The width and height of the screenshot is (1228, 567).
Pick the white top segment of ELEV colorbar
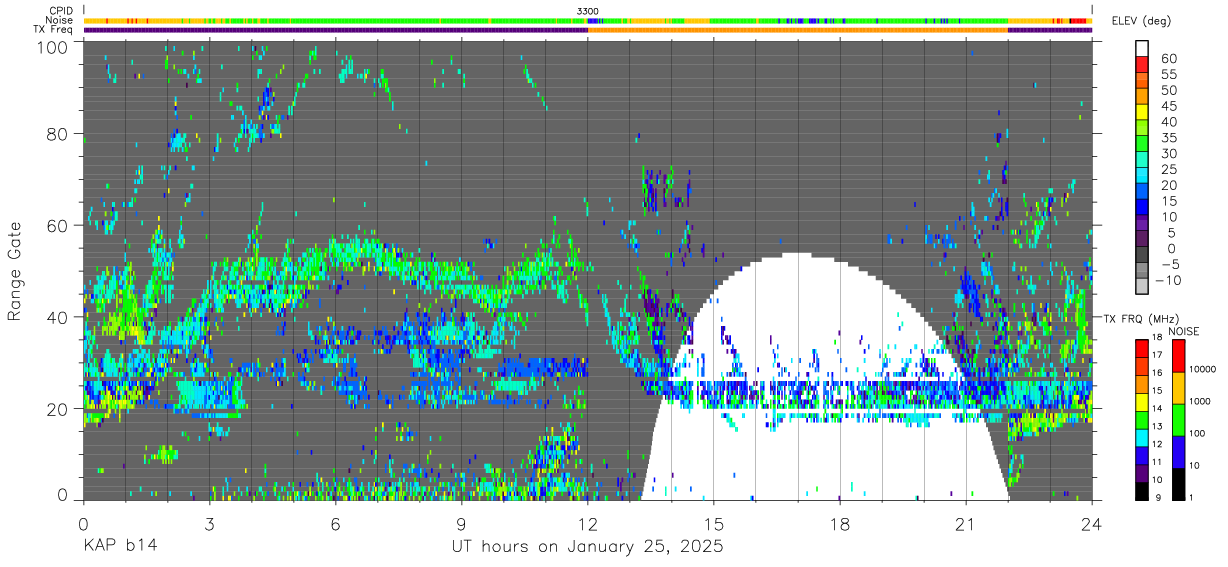1142,50
